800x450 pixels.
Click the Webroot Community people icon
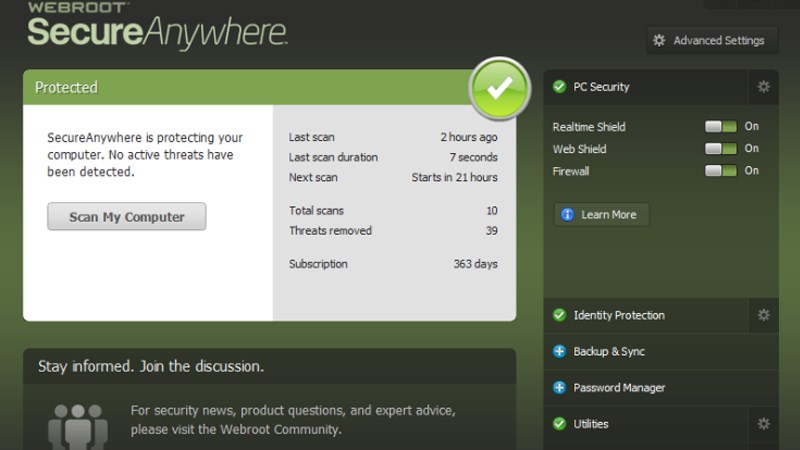coord(77,424)
